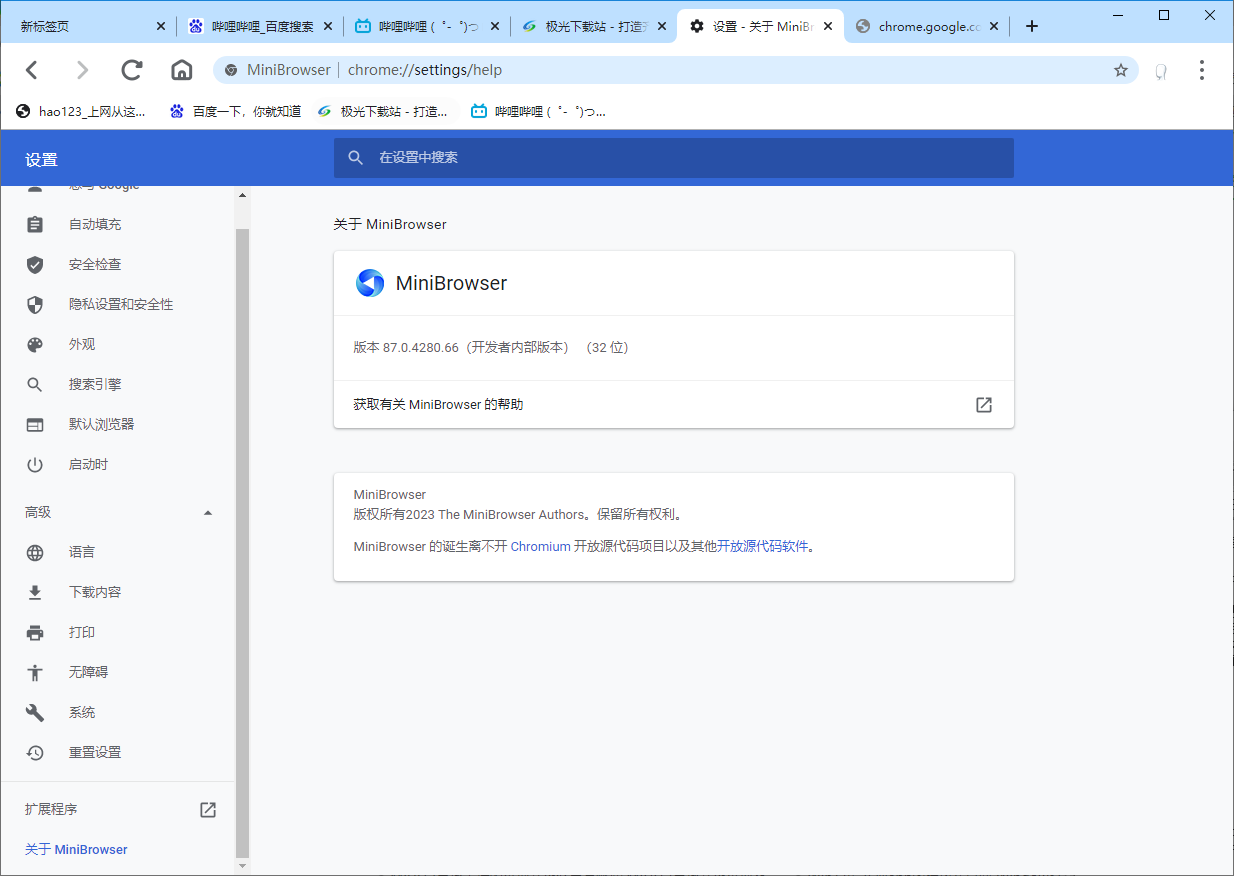Open Appearance settings via palette icon
The image size is (1234, 876).
click(34, 344)
